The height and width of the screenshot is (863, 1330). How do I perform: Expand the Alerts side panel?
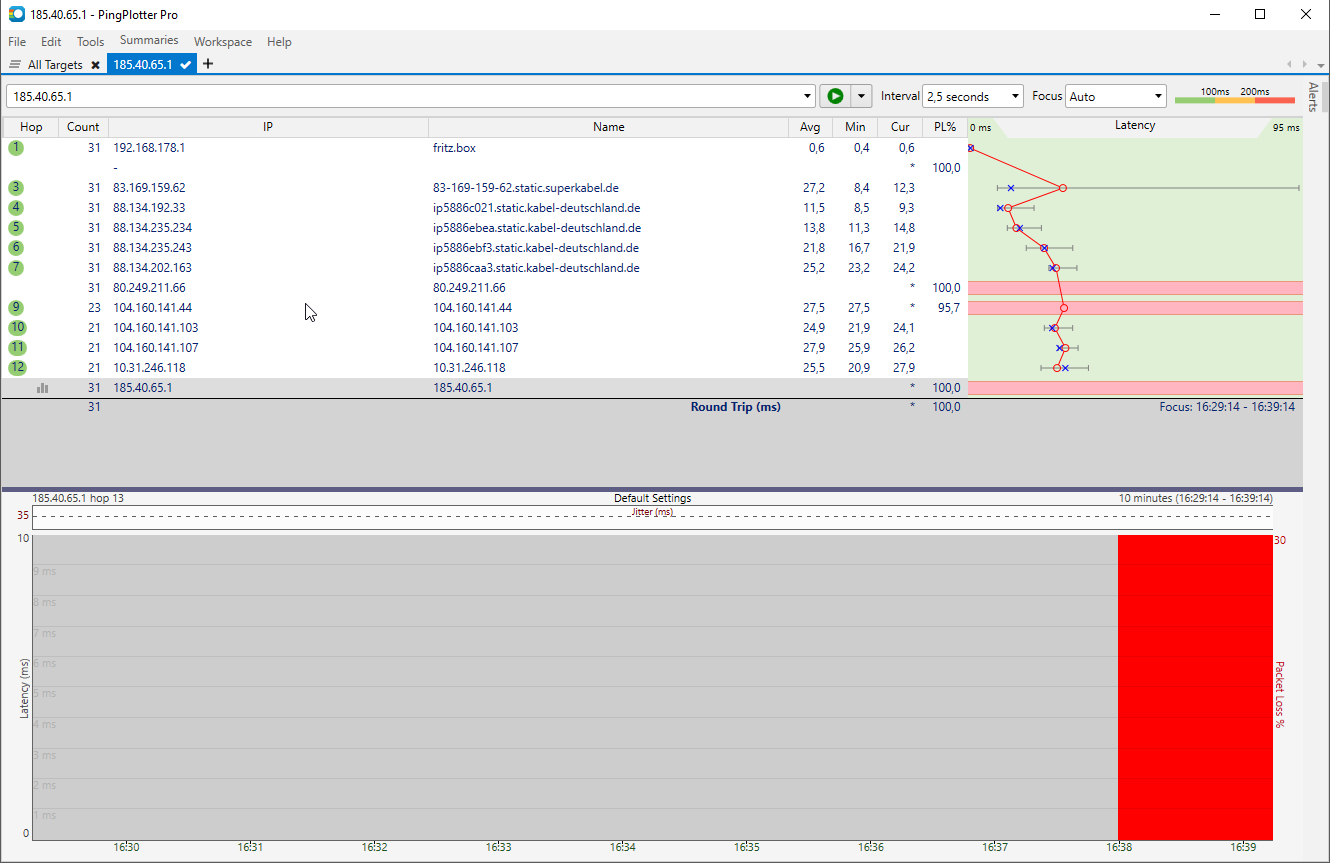(1313, 97)
